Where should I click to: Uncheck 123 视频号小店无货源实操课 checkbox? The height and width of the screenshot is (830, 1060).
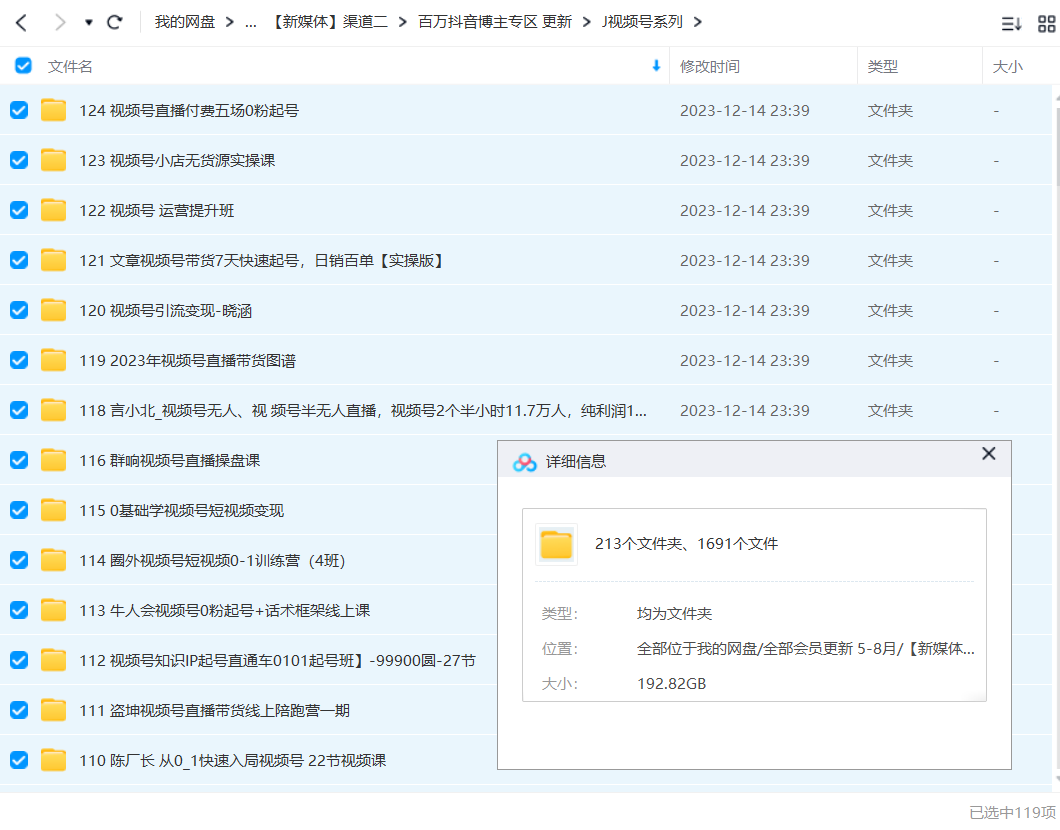pyautogui.click(x=19, y=160)
